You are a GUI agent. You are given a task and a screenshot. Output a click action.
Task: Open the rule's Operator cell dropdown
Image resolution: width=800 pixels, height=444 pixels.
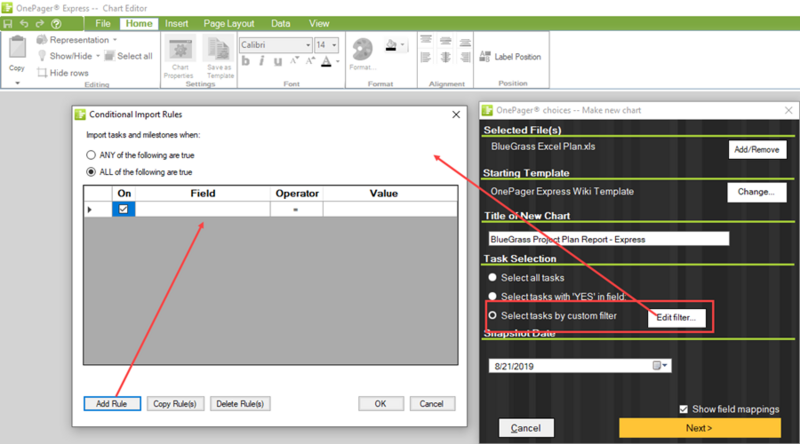(296, 209)
